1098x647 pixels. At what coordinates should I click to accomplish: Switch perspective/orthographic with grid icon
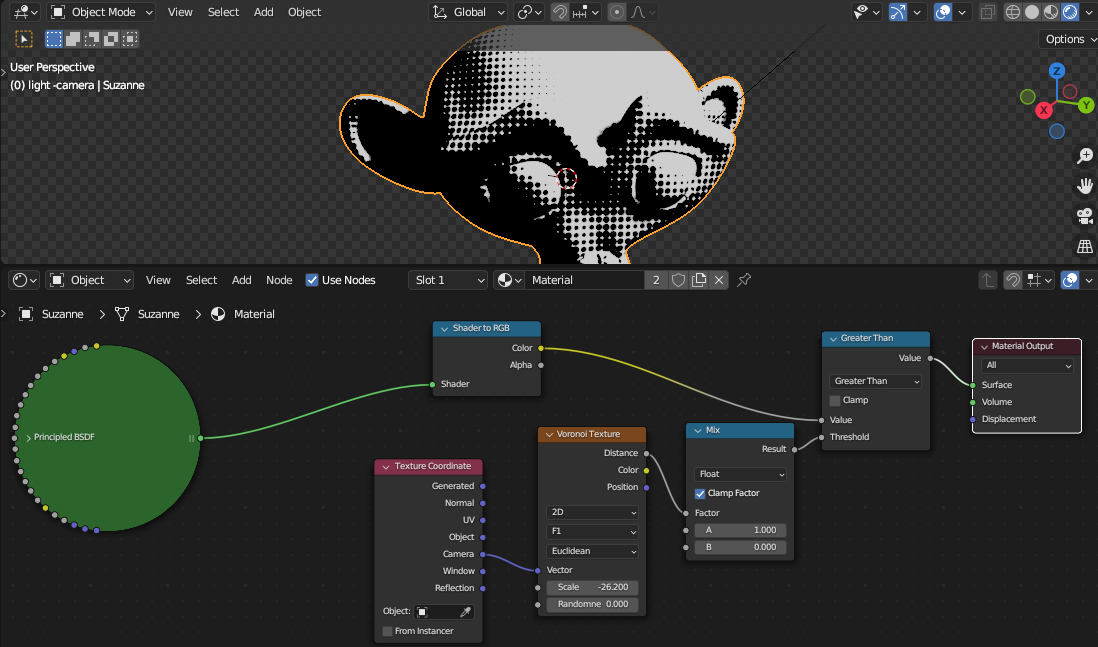[x=1085, y=246]
